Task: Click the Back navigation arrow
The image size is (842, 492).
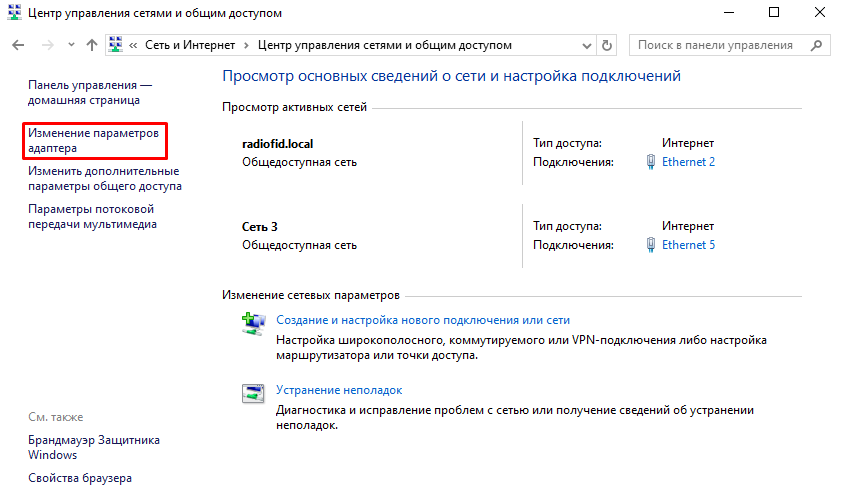Action: (19, 45)
